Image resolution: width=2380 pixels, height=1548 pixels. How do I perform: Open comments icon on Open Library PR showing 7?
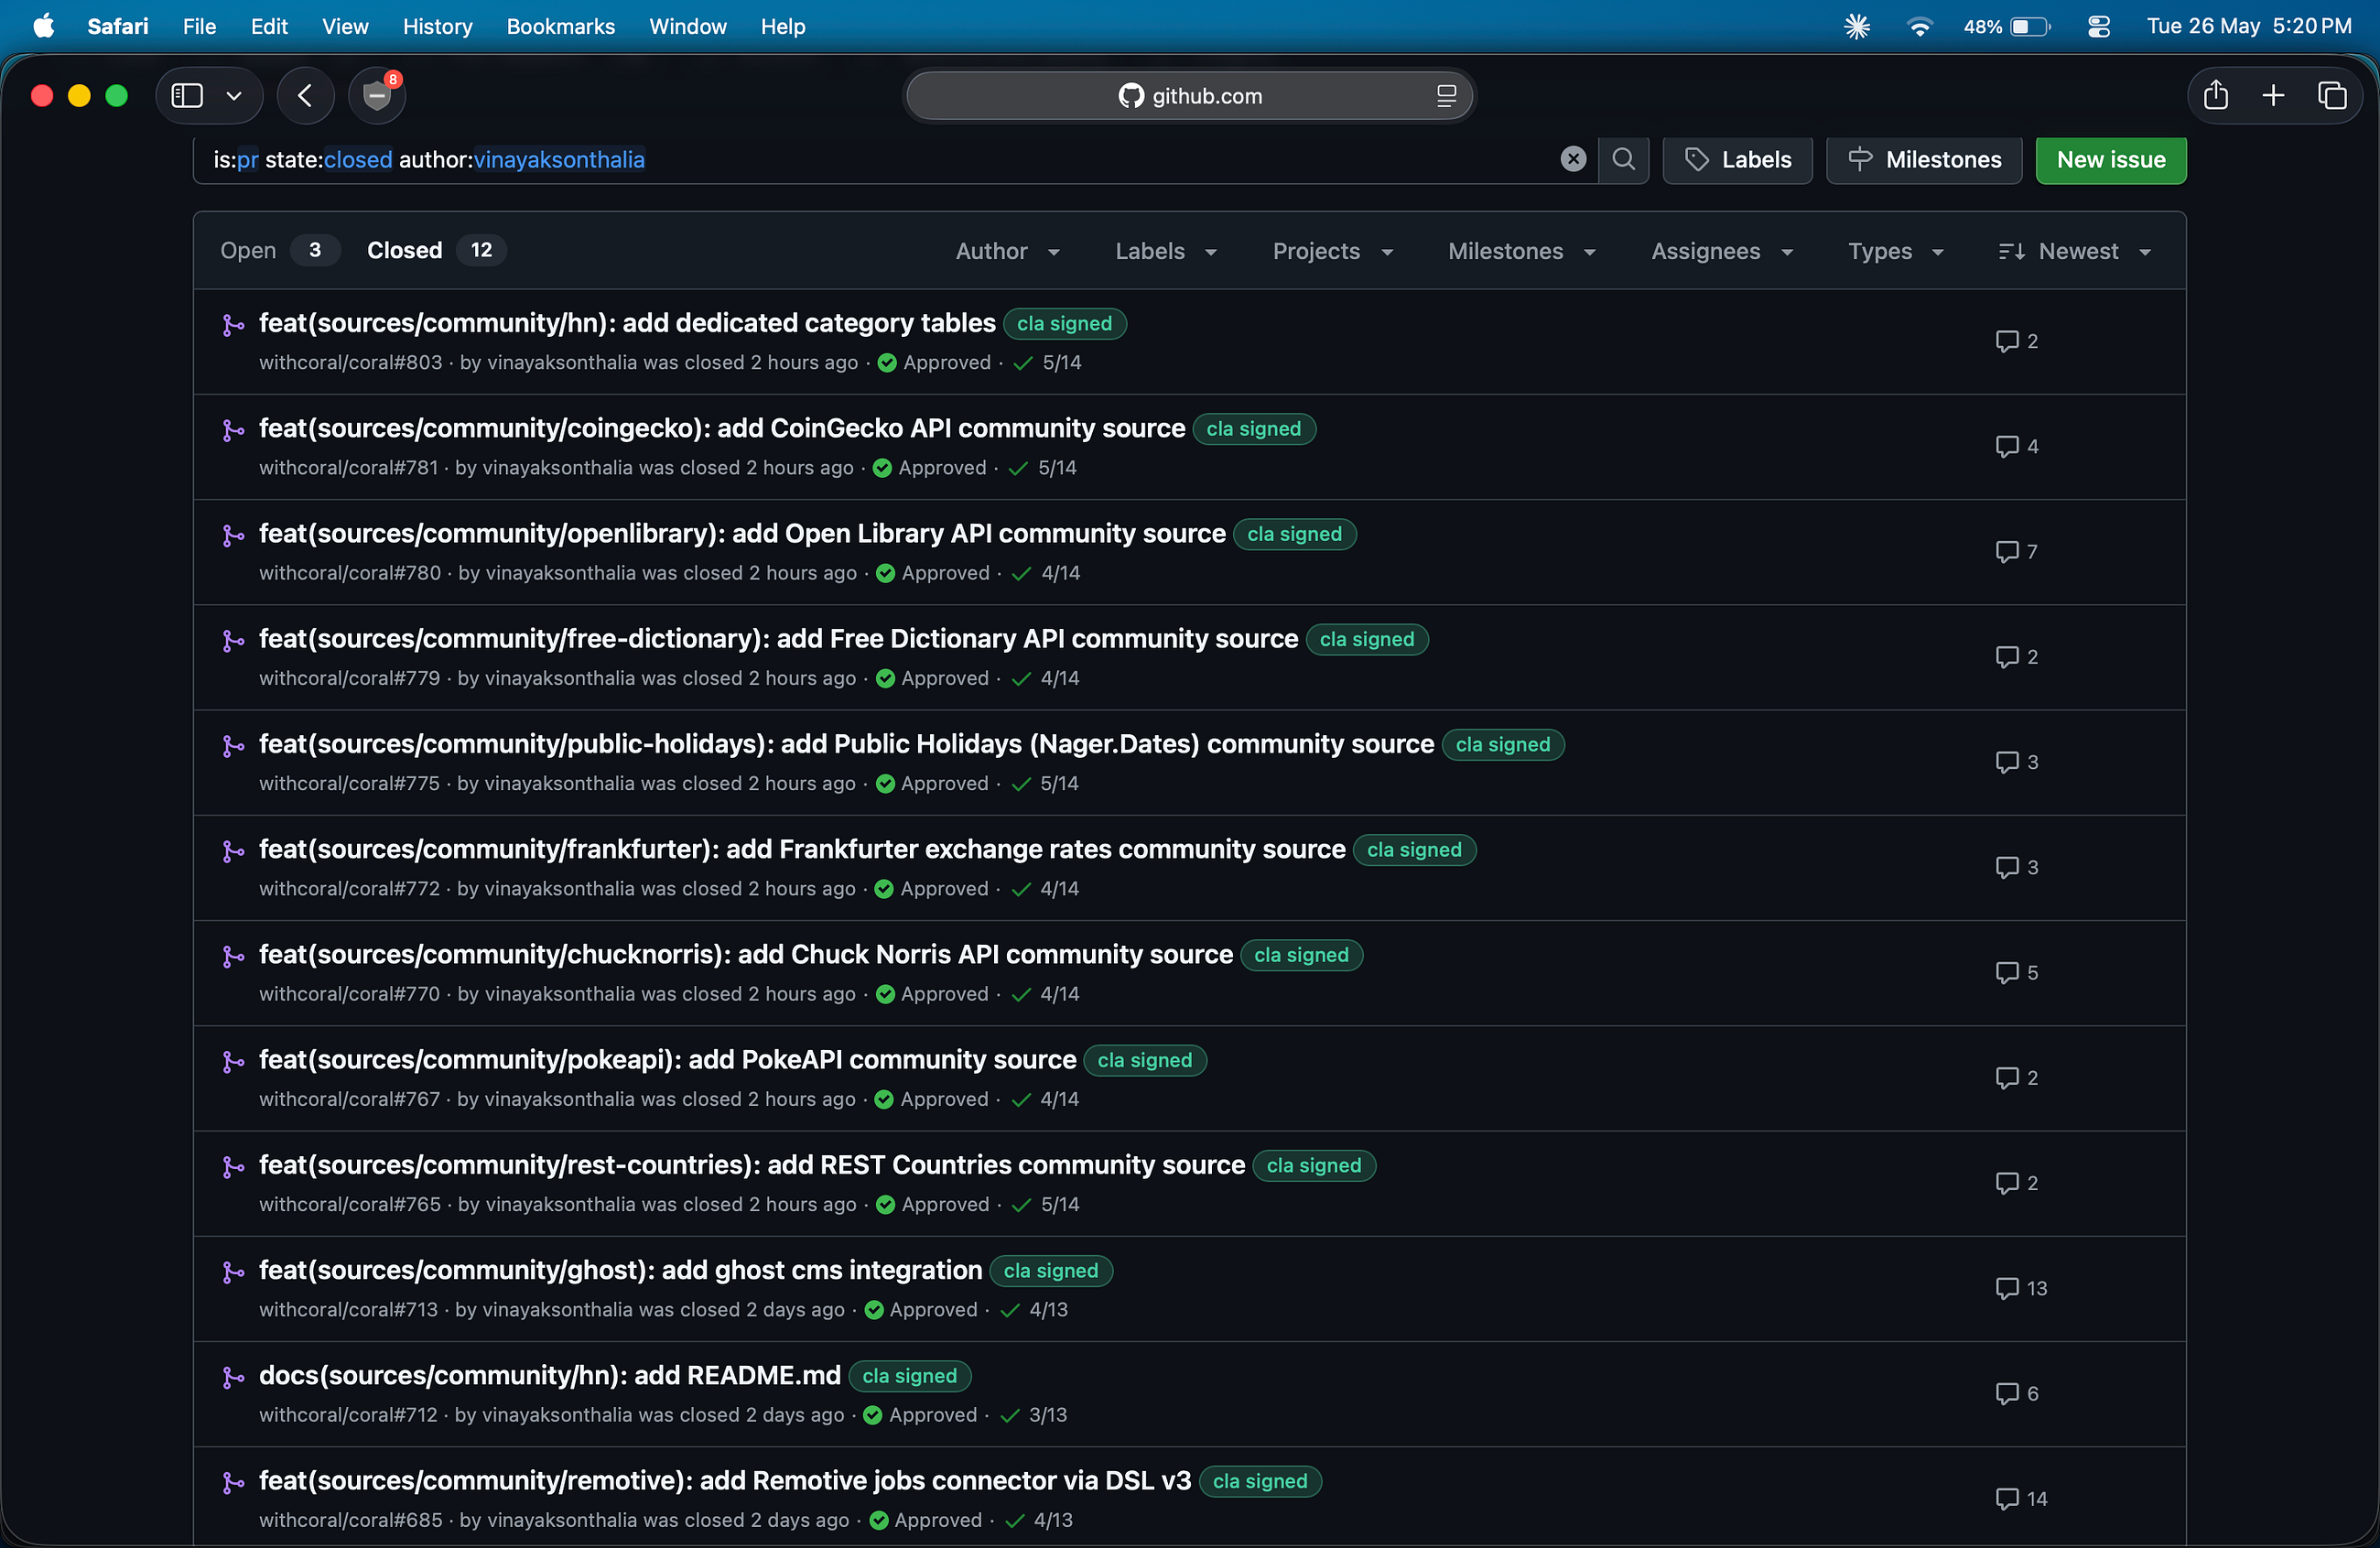click(2016, 551)
